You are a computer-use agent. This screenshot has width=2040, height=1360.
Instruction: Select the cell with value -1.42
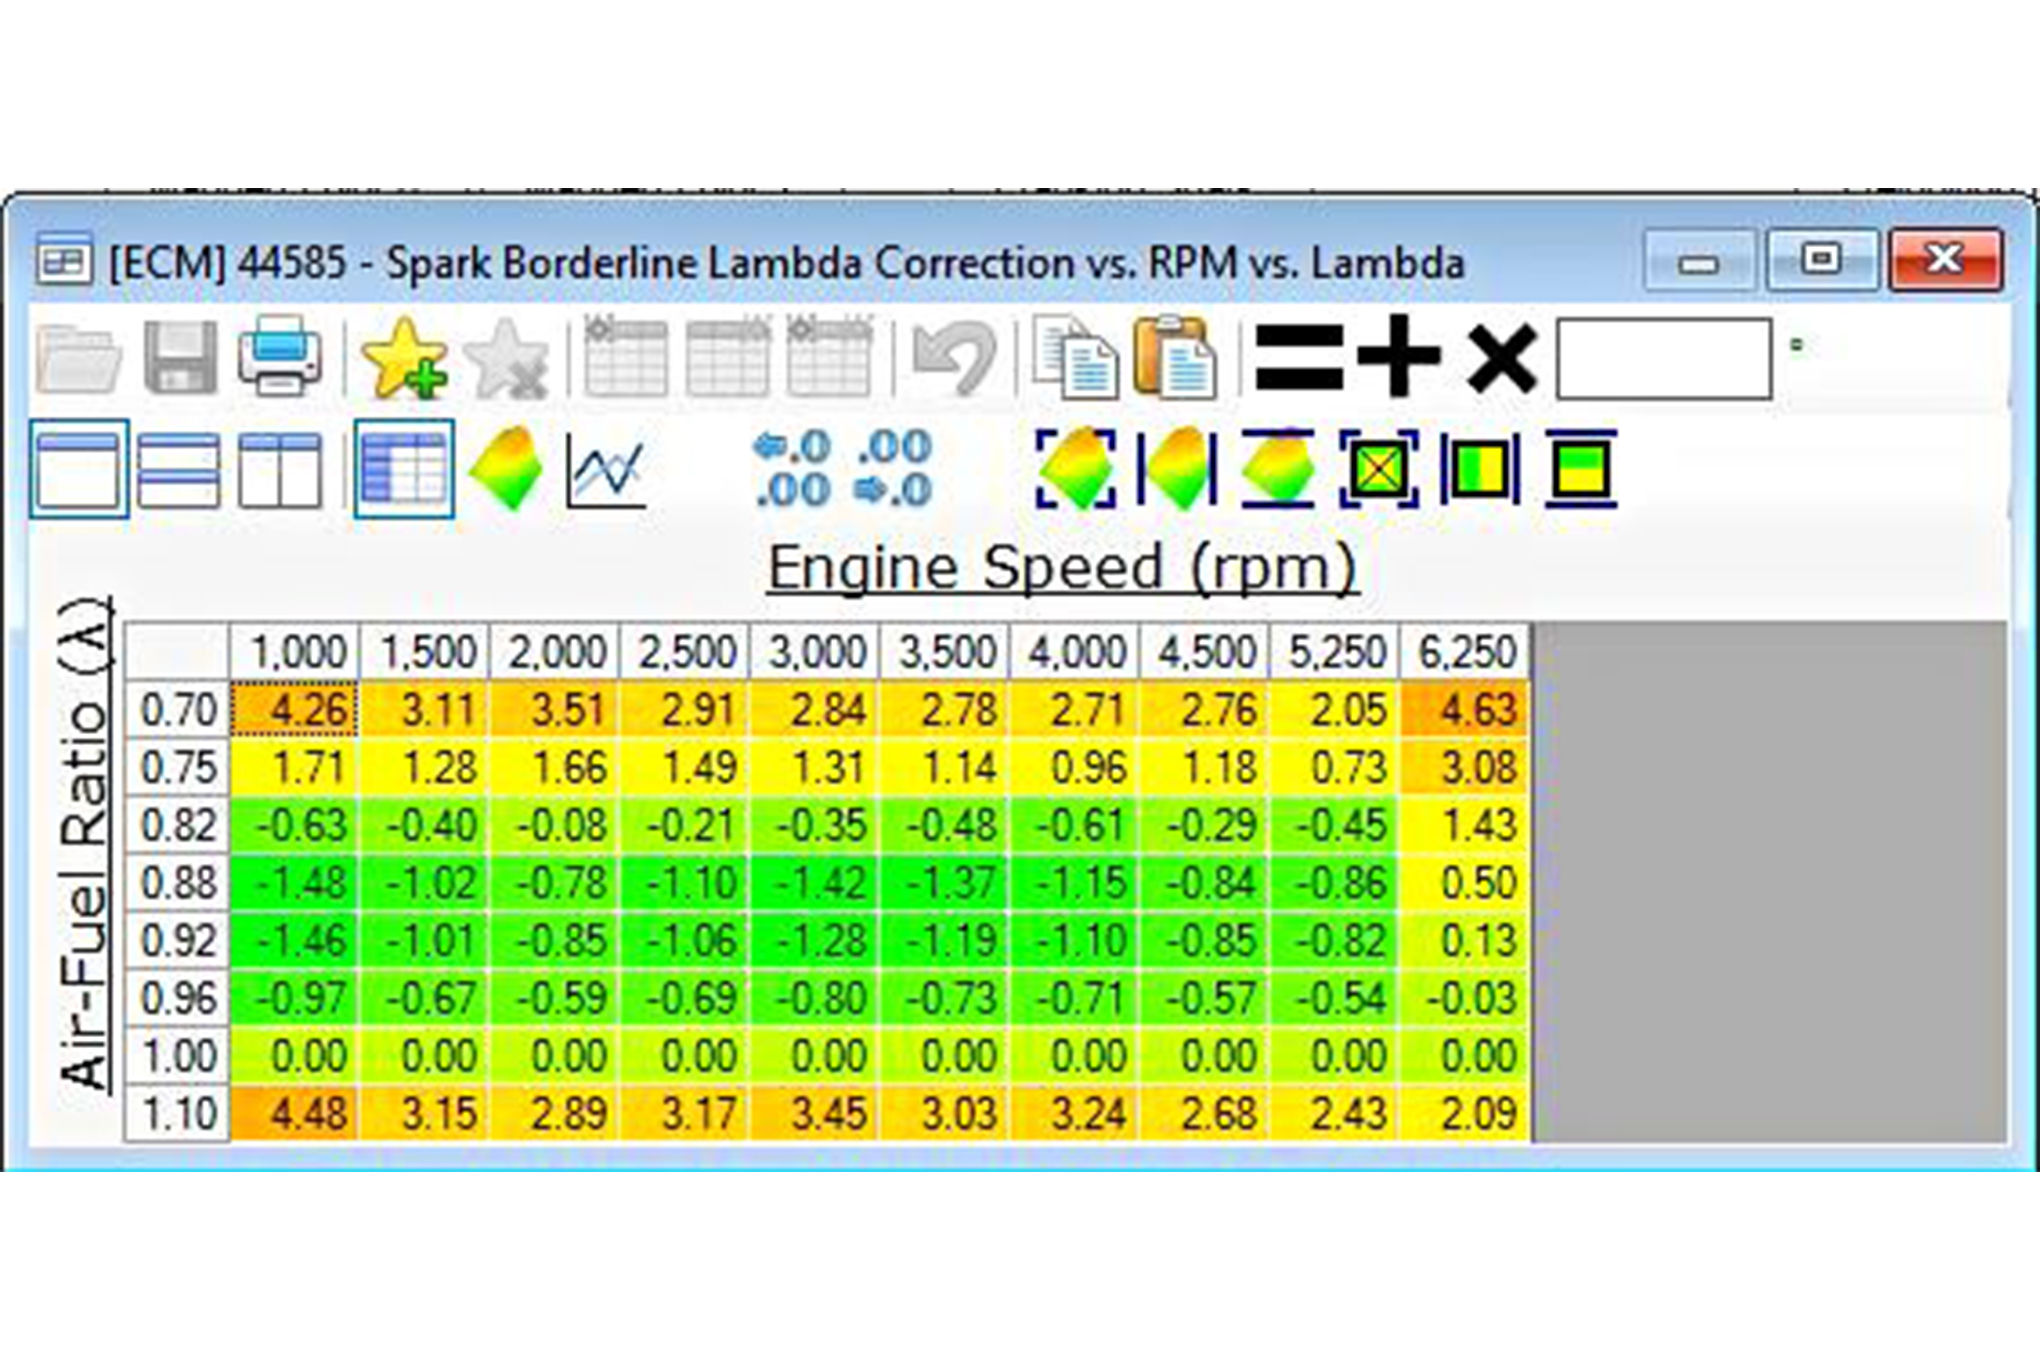click(x=815, y=883)
